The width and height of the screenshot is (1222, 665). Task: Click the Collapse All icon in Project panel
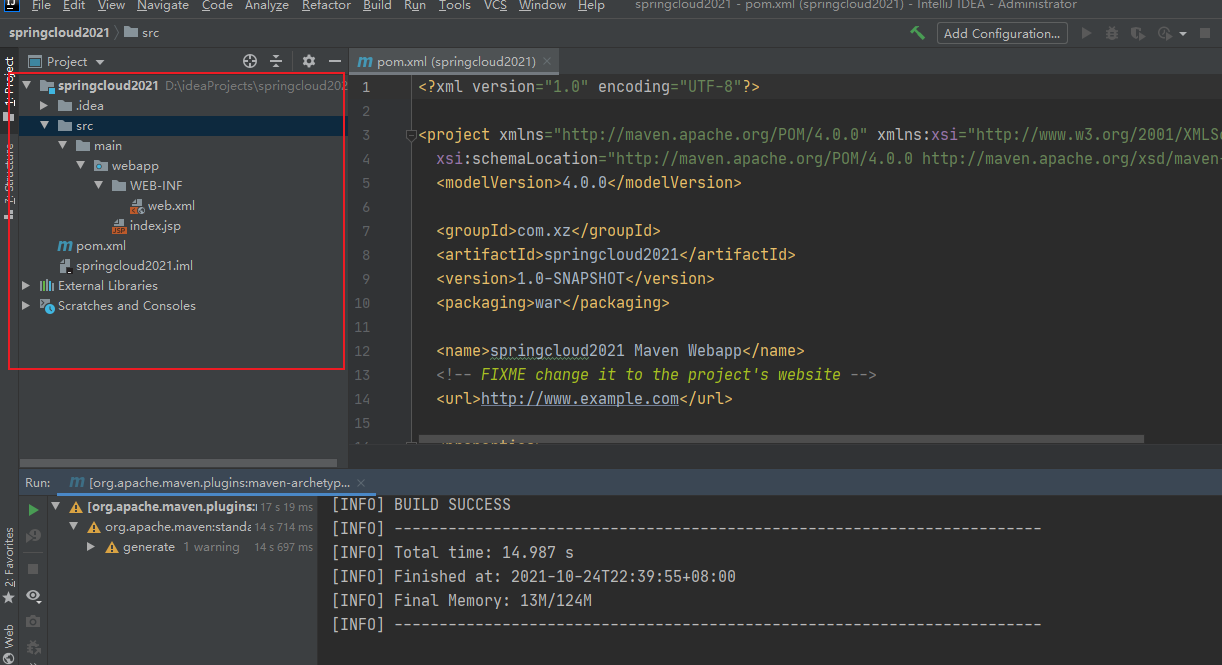click(277, 61)
